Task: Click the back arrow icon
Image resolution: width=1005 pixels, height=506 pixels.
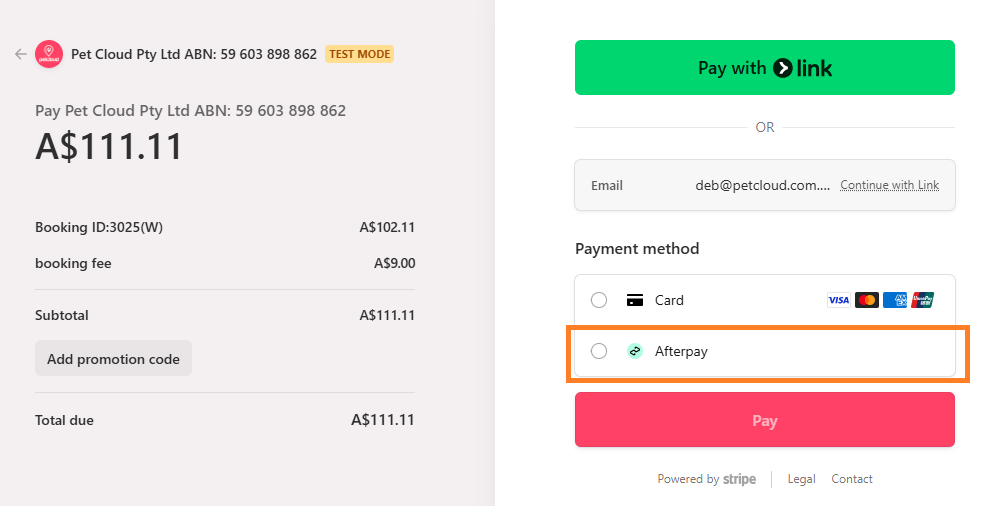Action: [20, 54]
